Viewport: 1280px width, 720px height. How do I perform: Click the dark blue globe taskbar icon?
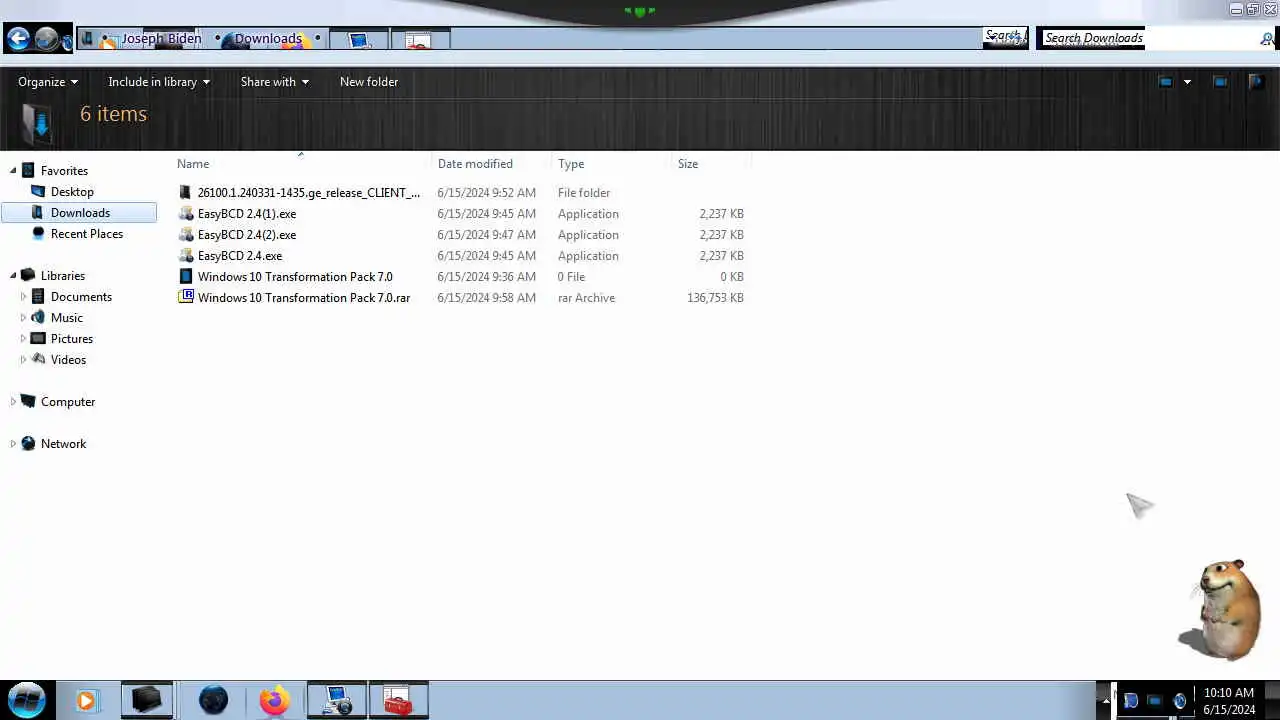click(x=213, y=700)
